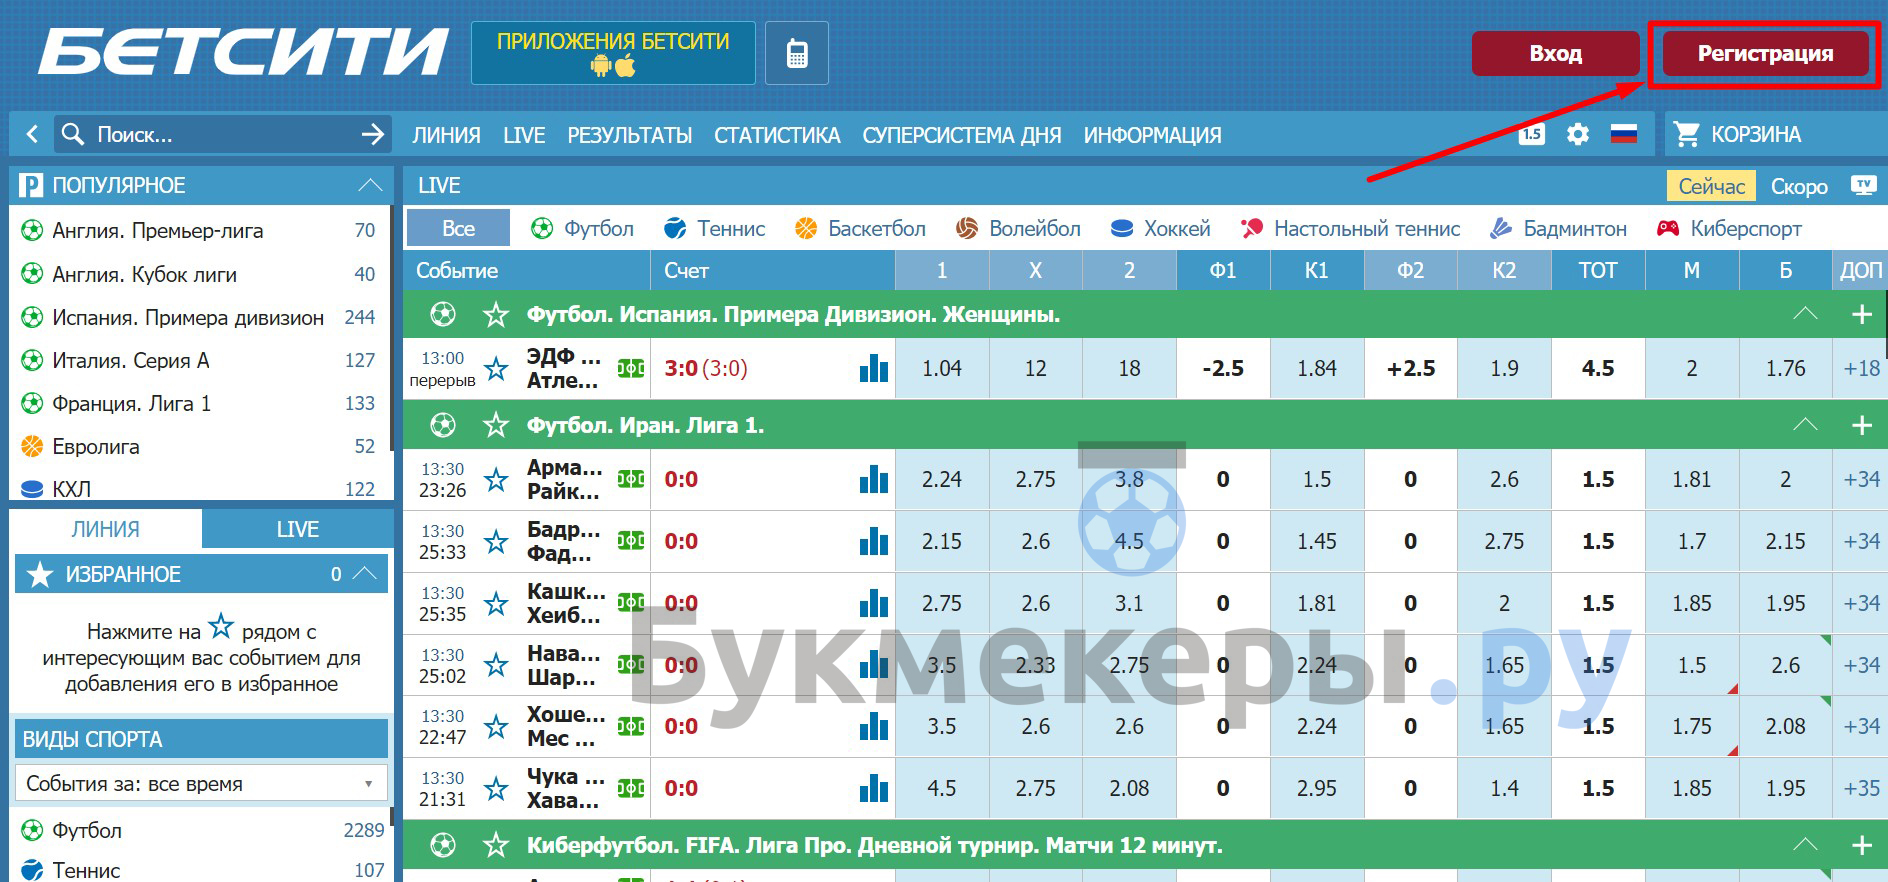Image resolution: width=1888 pixels, height=882 pixels.
Task: Open statistics chart for Чука match
Action: pyautogui.click(x=874, y=788)
